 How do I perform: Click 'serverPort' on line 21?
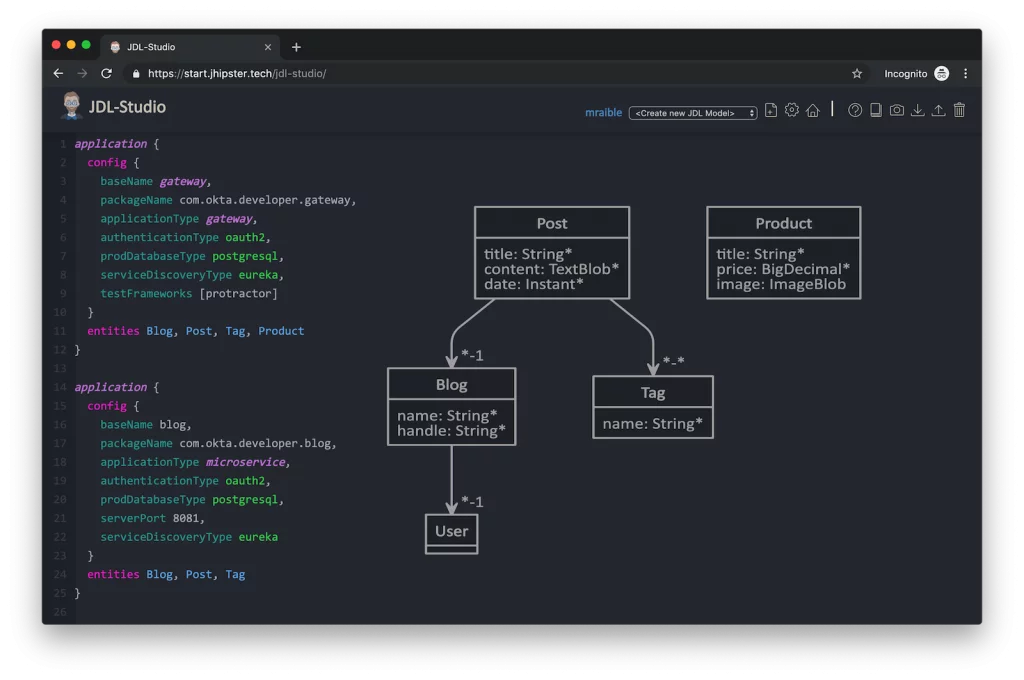133,519
